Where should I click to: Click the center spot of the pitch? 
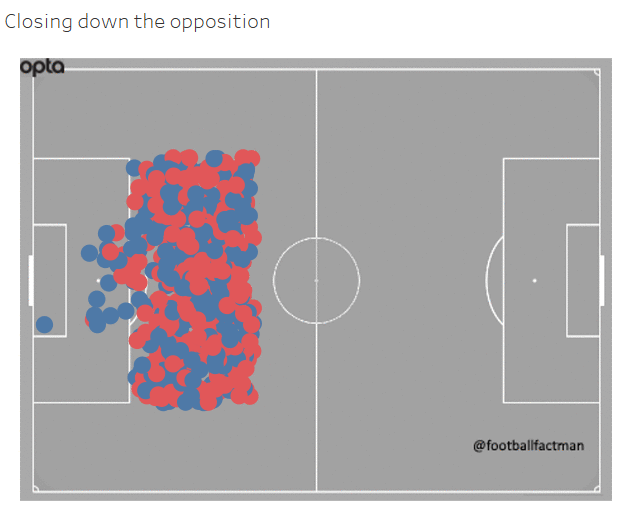(x=316, y=280)
